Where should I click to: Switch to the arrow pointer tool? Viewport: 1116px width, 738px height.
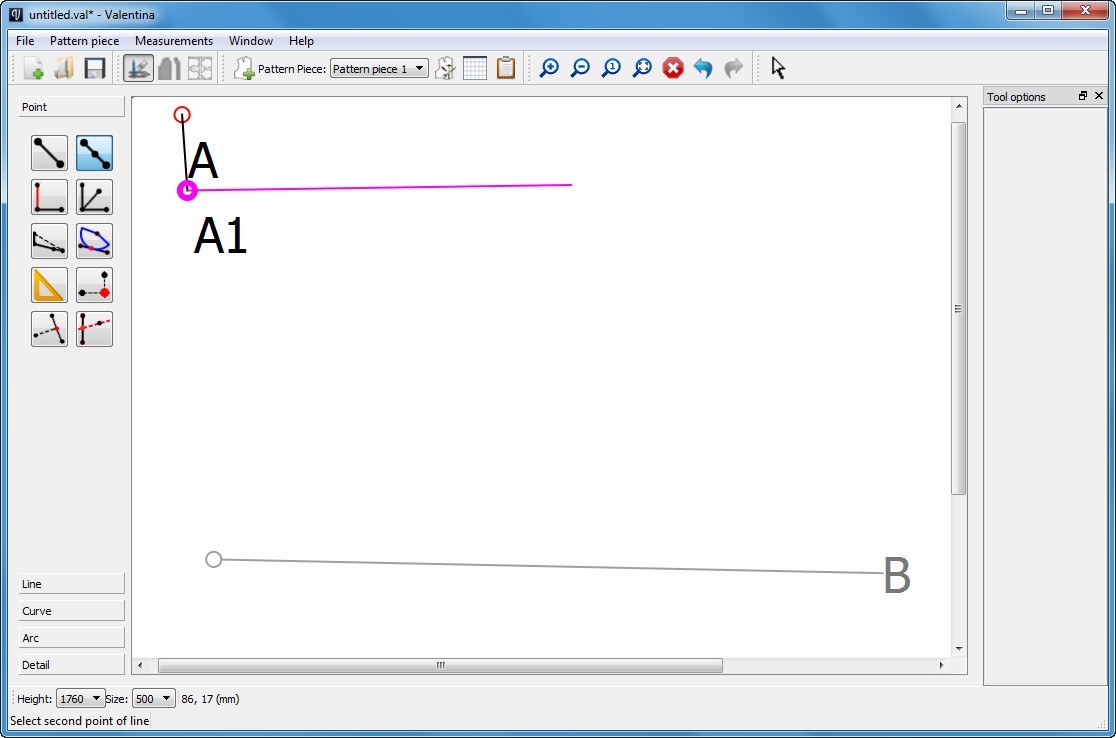778,68
